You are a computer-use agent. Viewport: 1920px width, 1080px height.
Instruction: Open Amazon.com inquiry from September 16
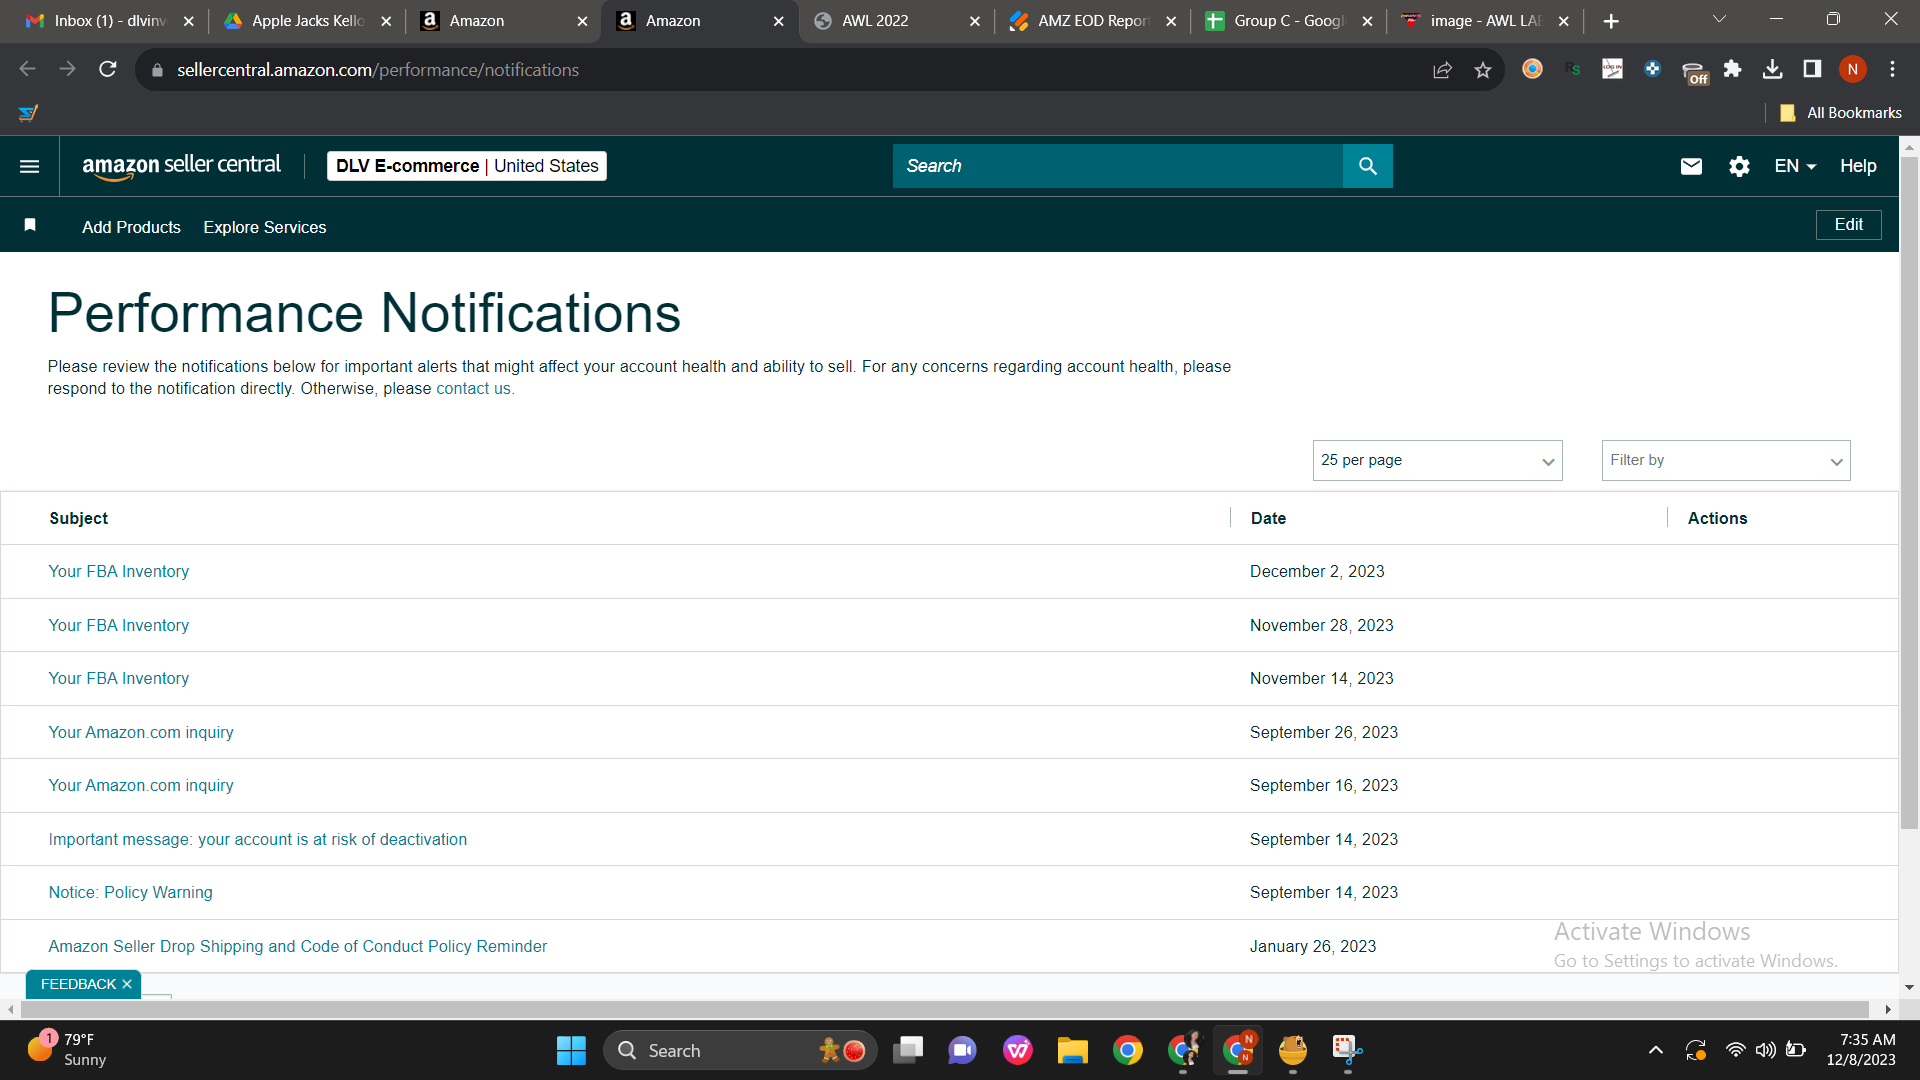click(141, 785)
